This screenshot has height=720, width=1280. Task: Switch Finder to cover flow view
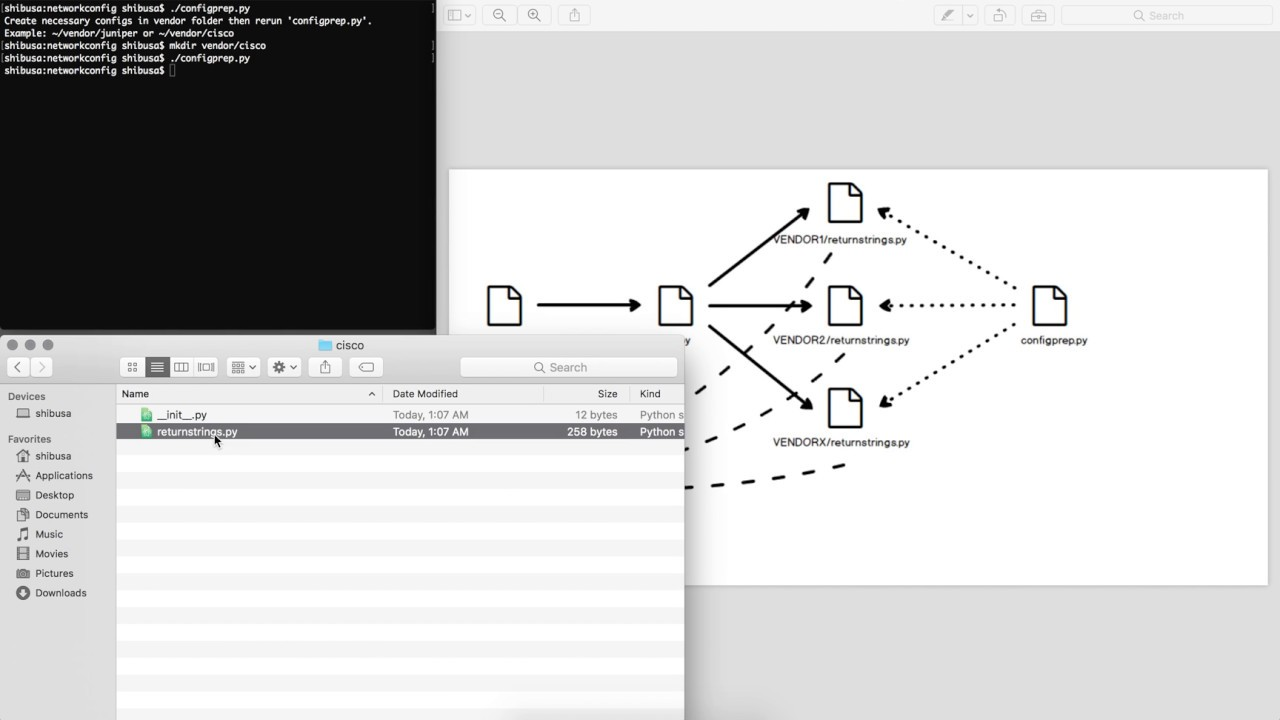(205, 367)
